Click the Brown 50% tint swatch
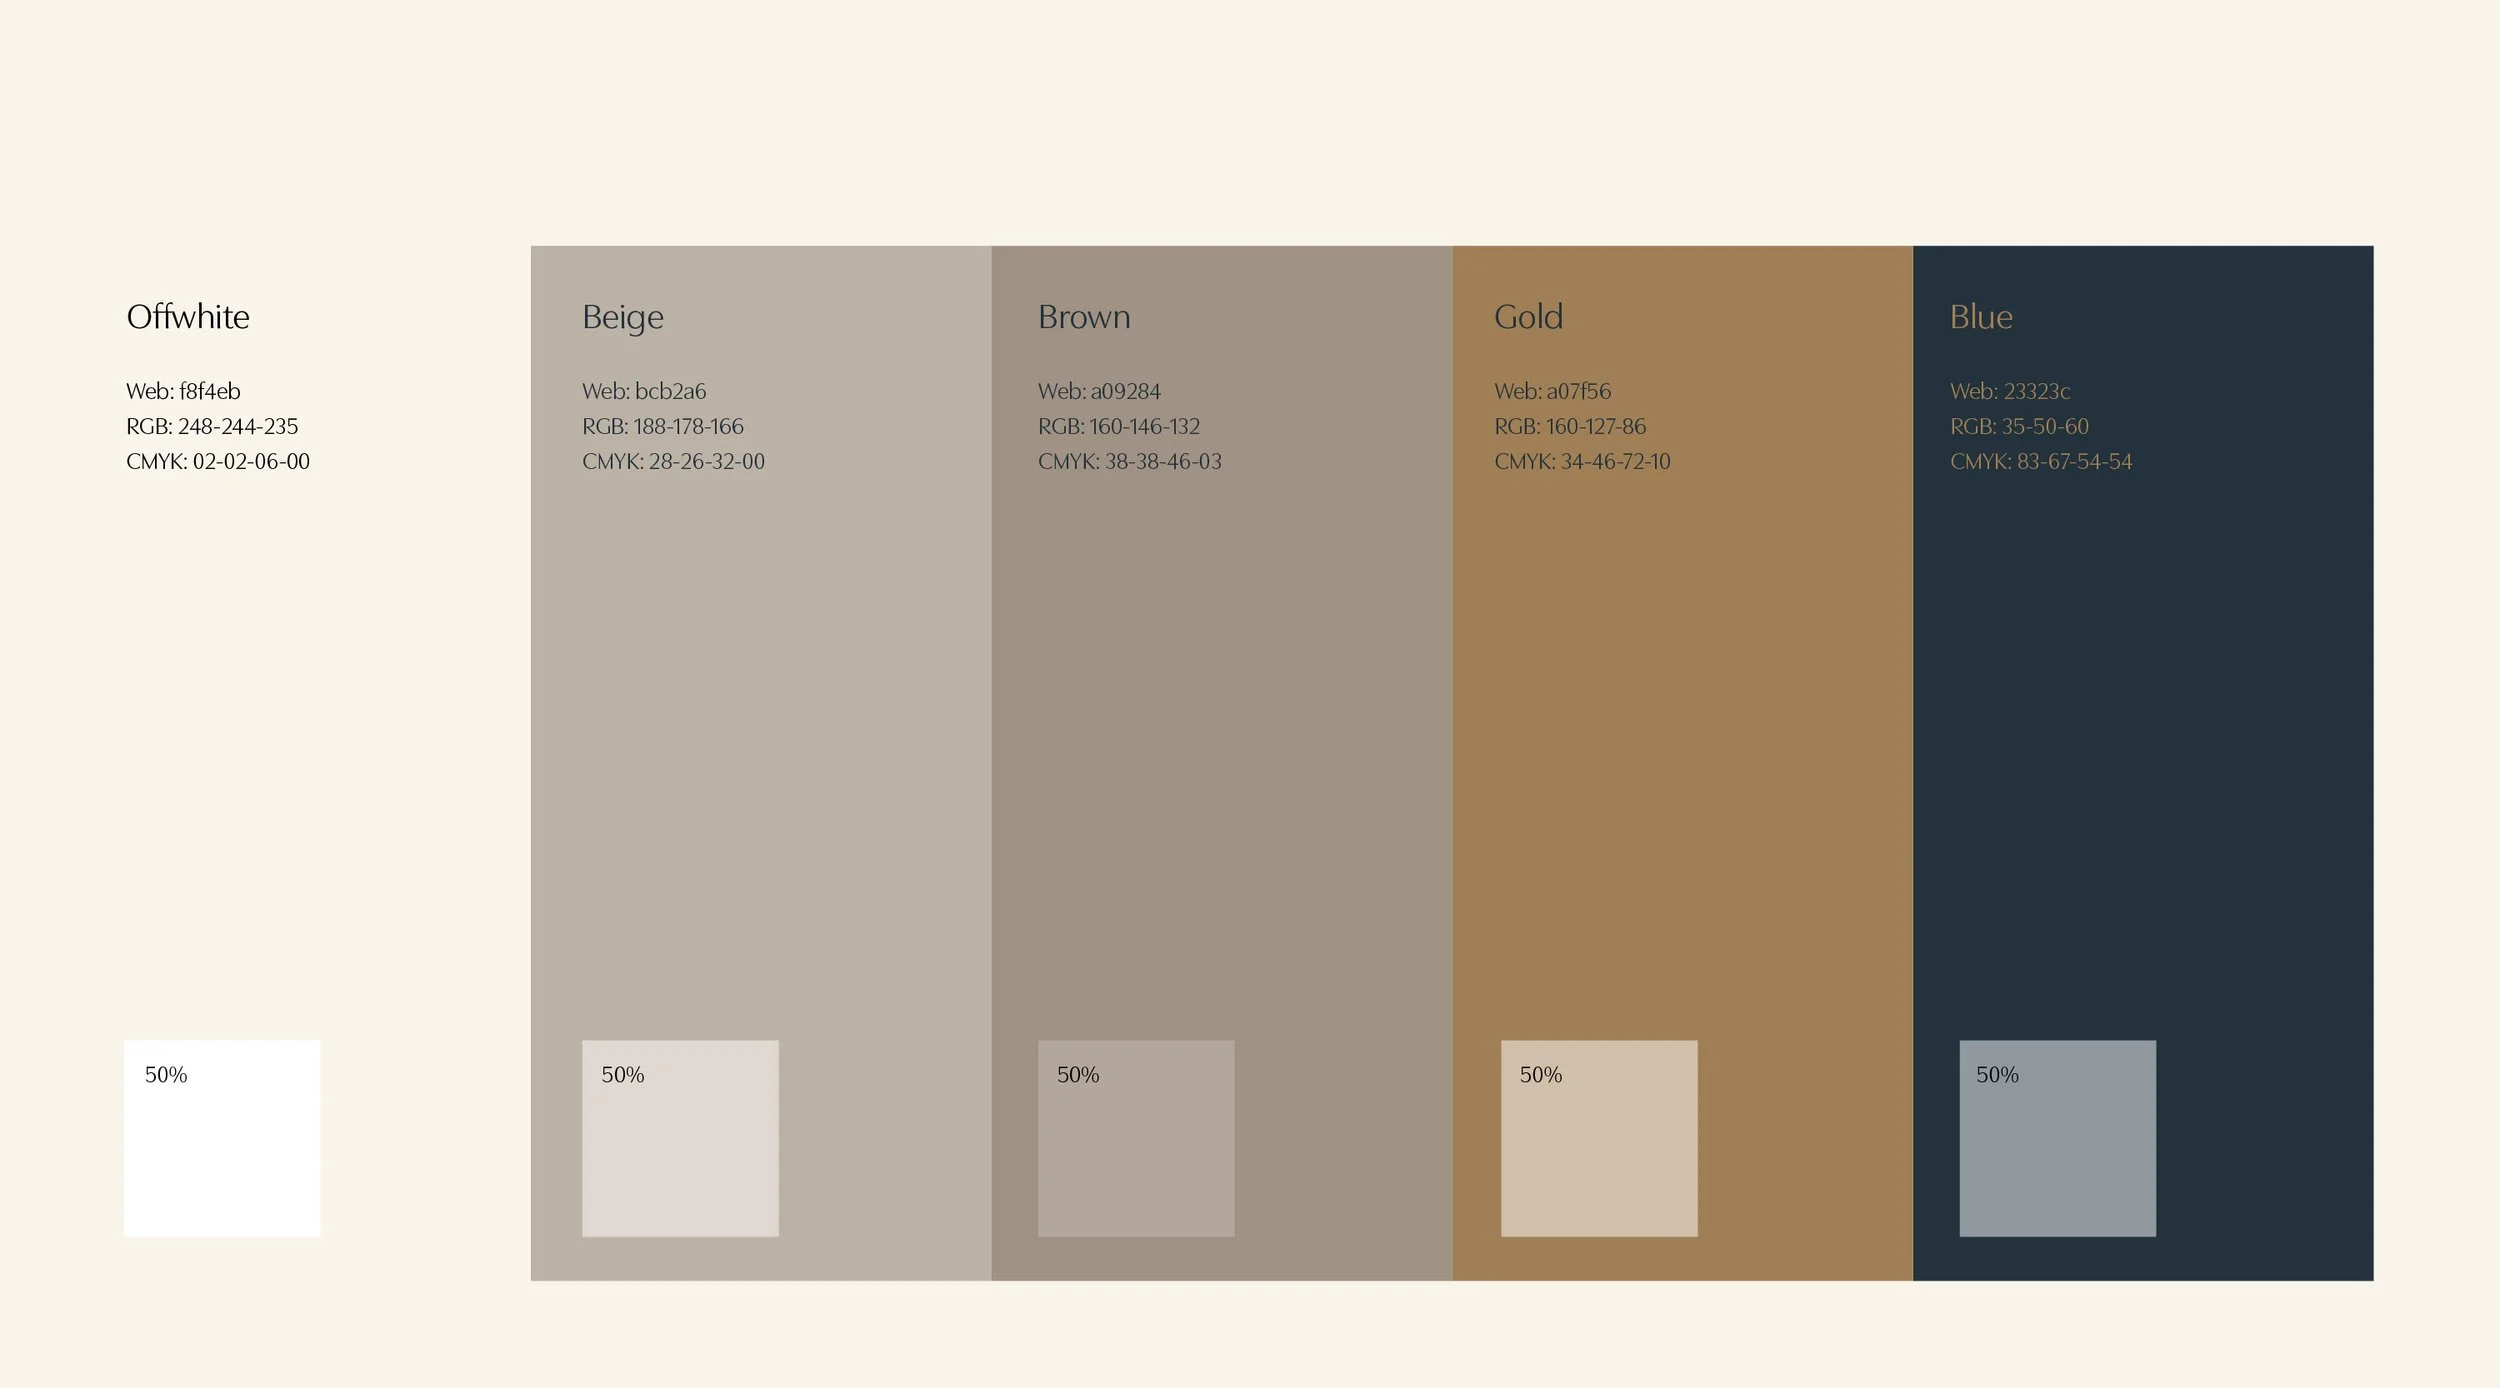The height and width of the screenshot is (1388, 2500). (x=1136, y=1138)
